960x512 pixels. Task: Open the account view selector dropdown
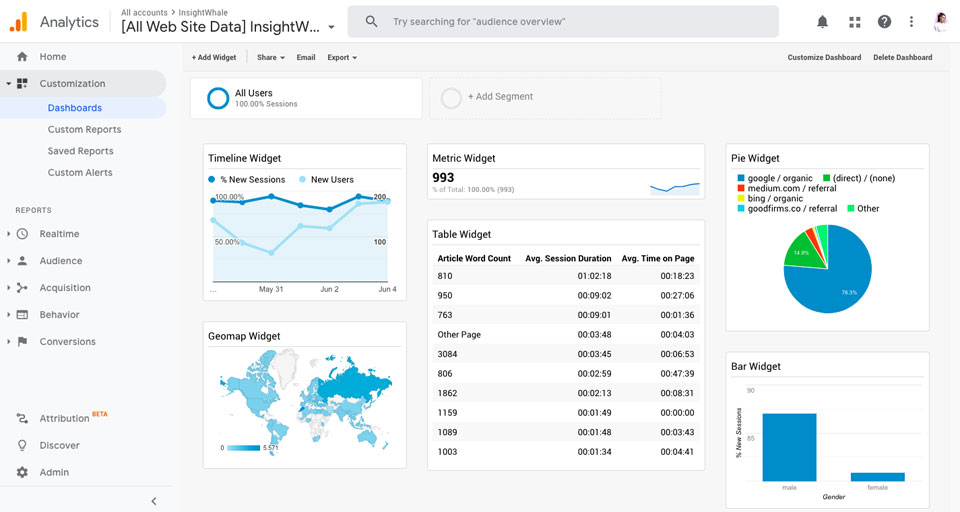point(331,27)
